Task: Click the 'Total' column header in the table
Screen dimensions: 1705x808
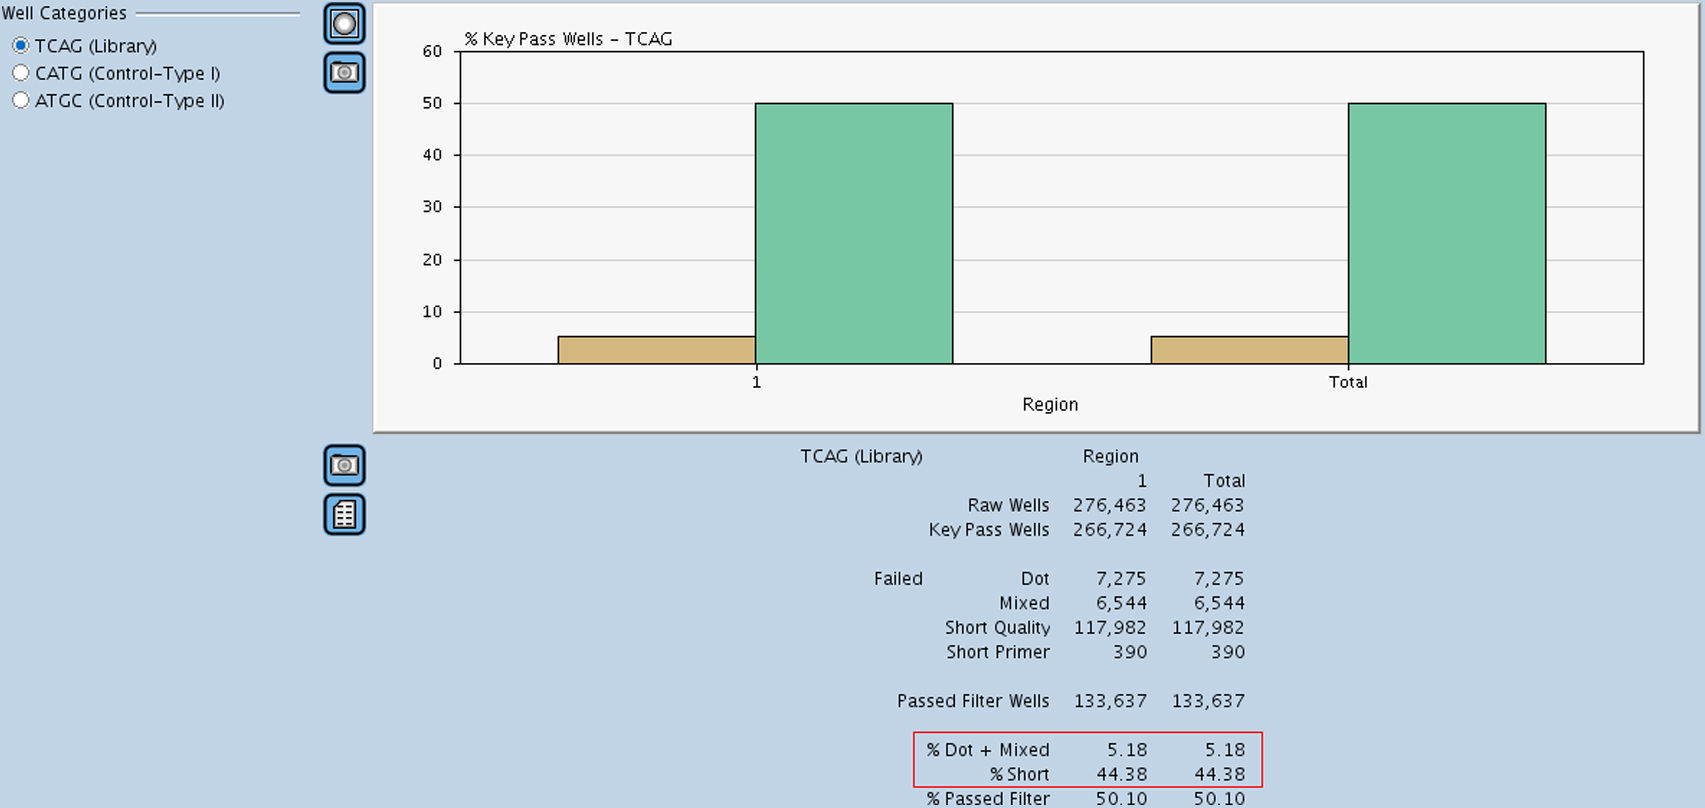Action: [1224, 480]
